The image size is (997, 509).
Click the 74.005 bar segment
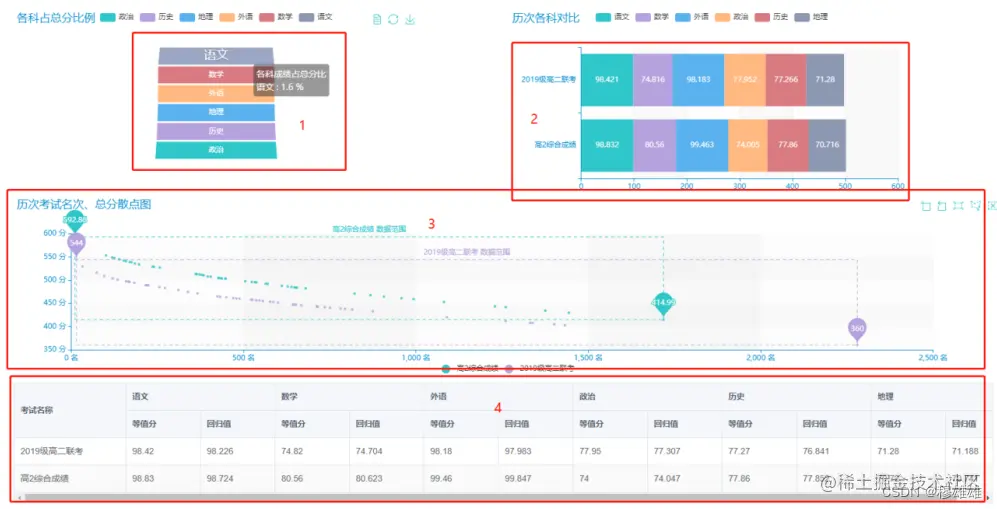[x=748, y=145]
